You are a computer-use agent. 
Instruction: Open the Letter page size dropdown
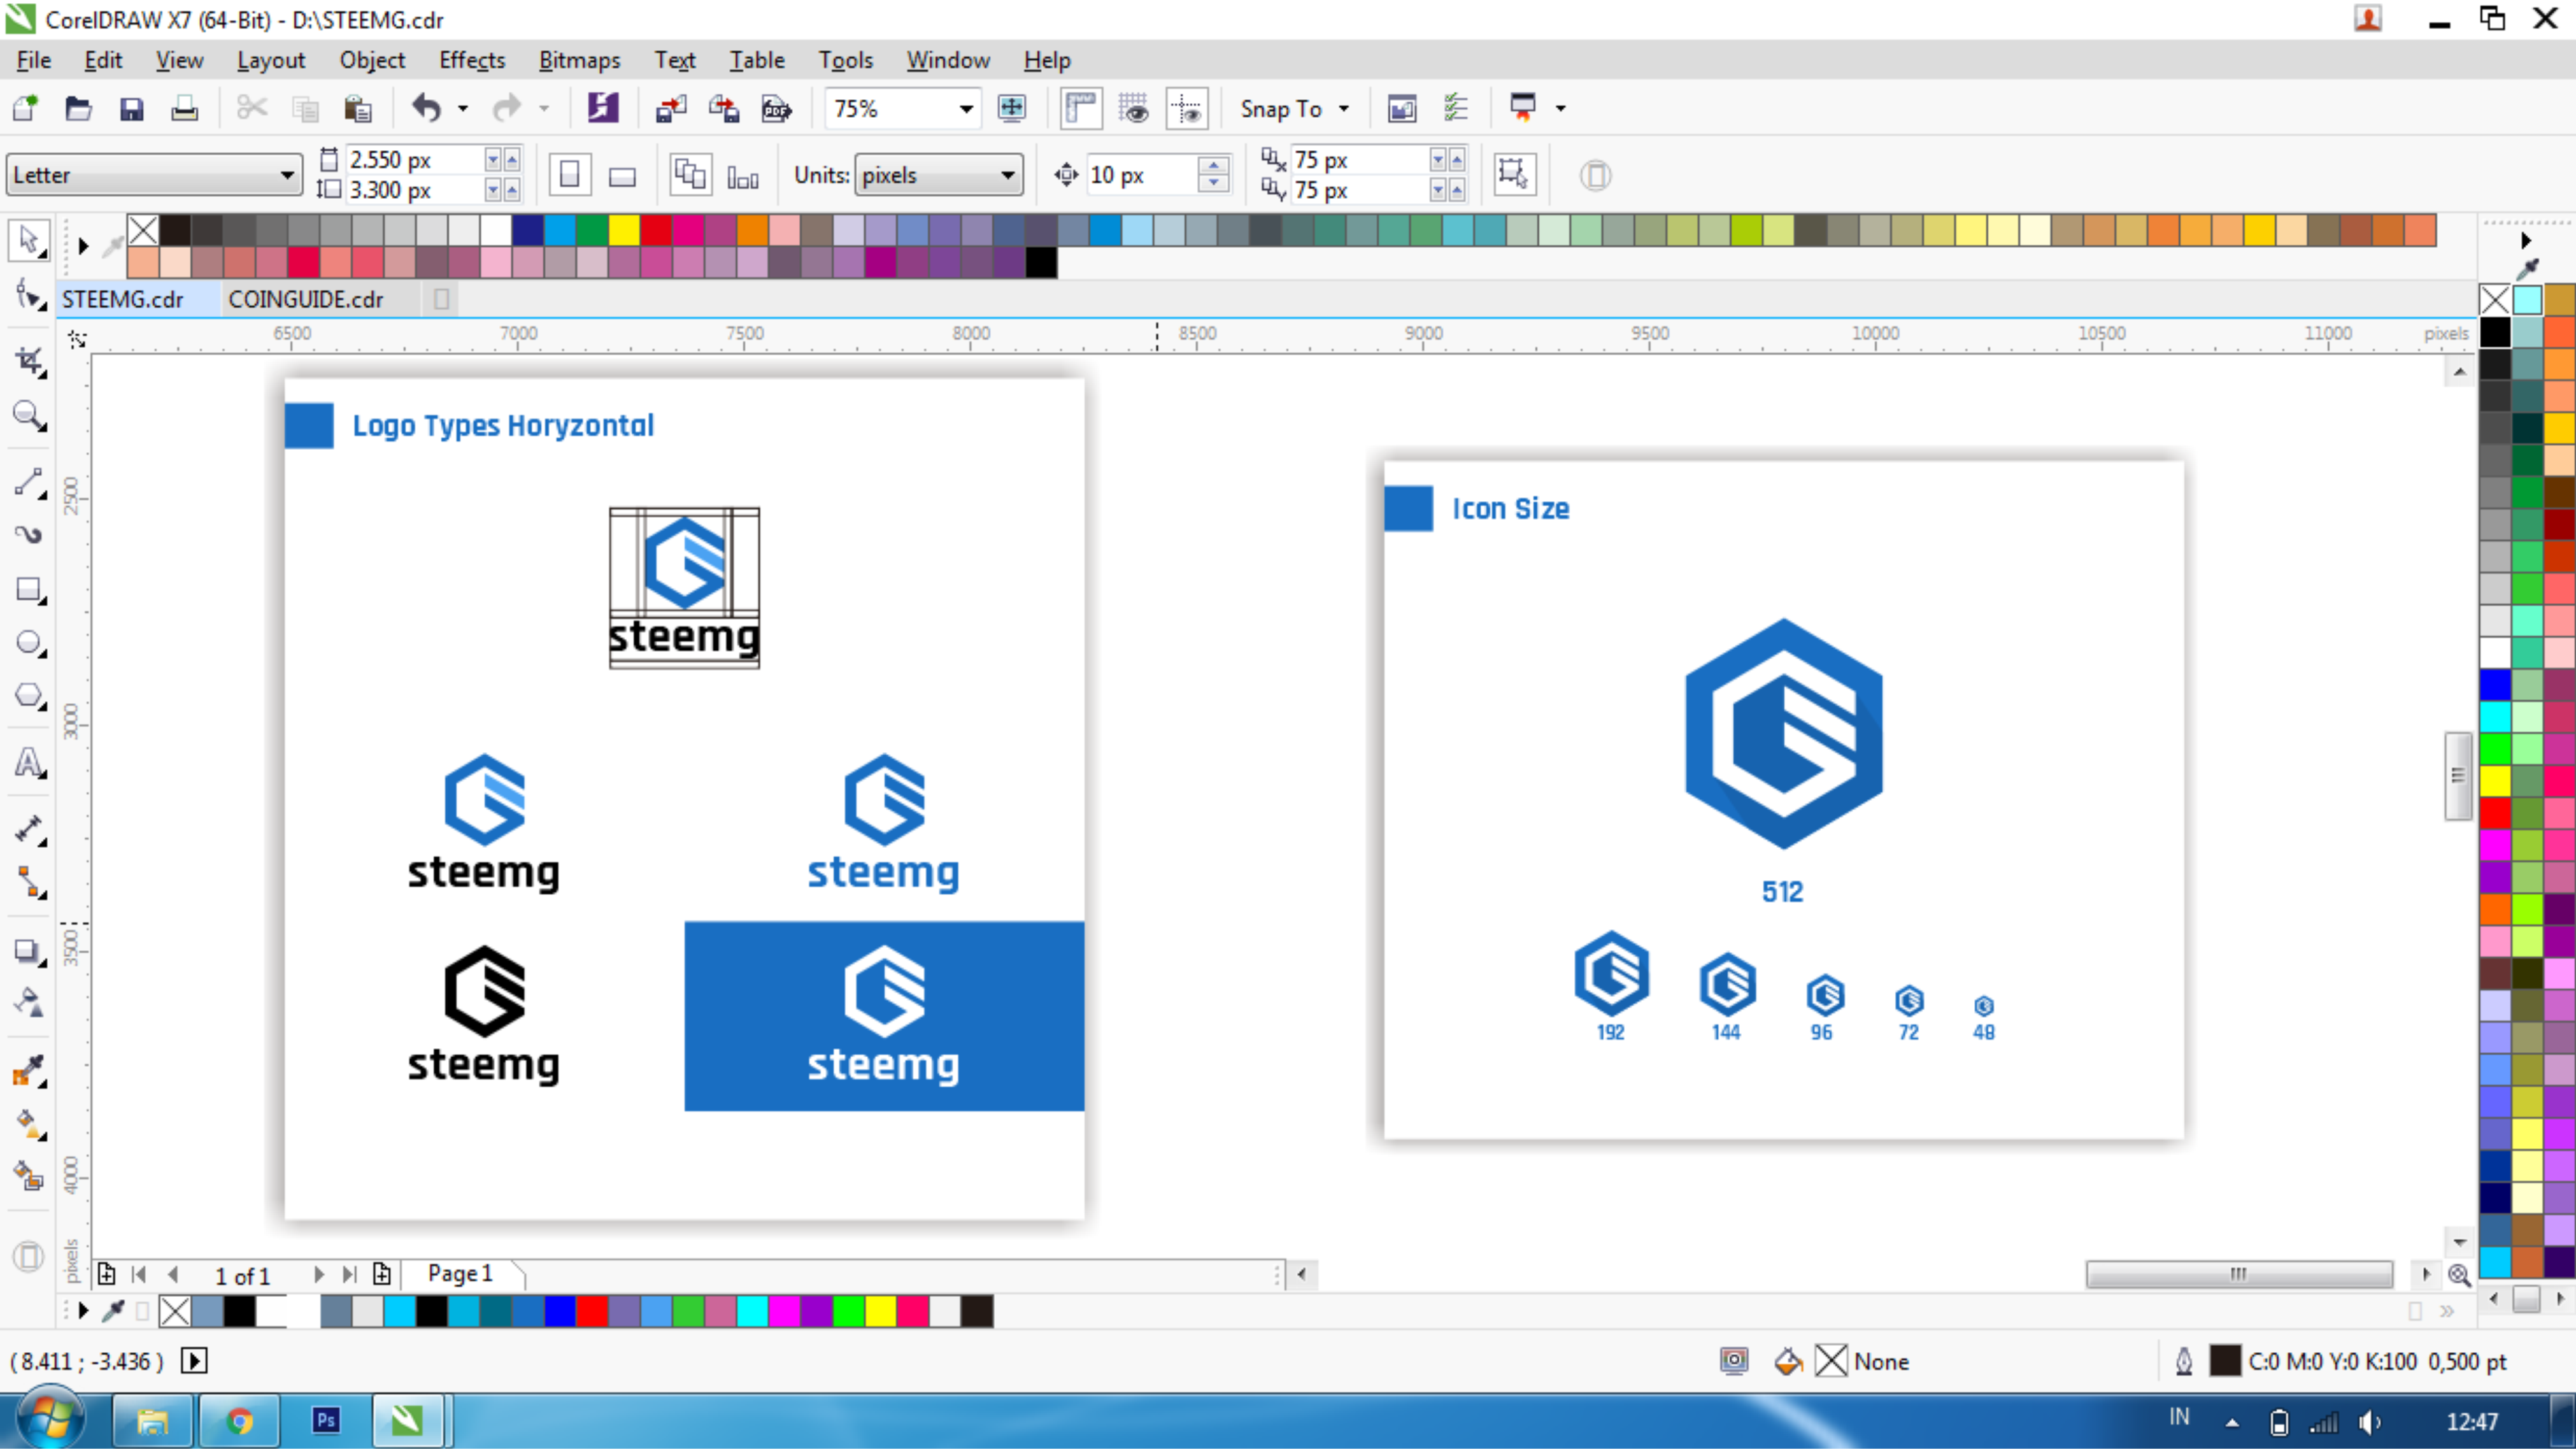click(287, 176)
